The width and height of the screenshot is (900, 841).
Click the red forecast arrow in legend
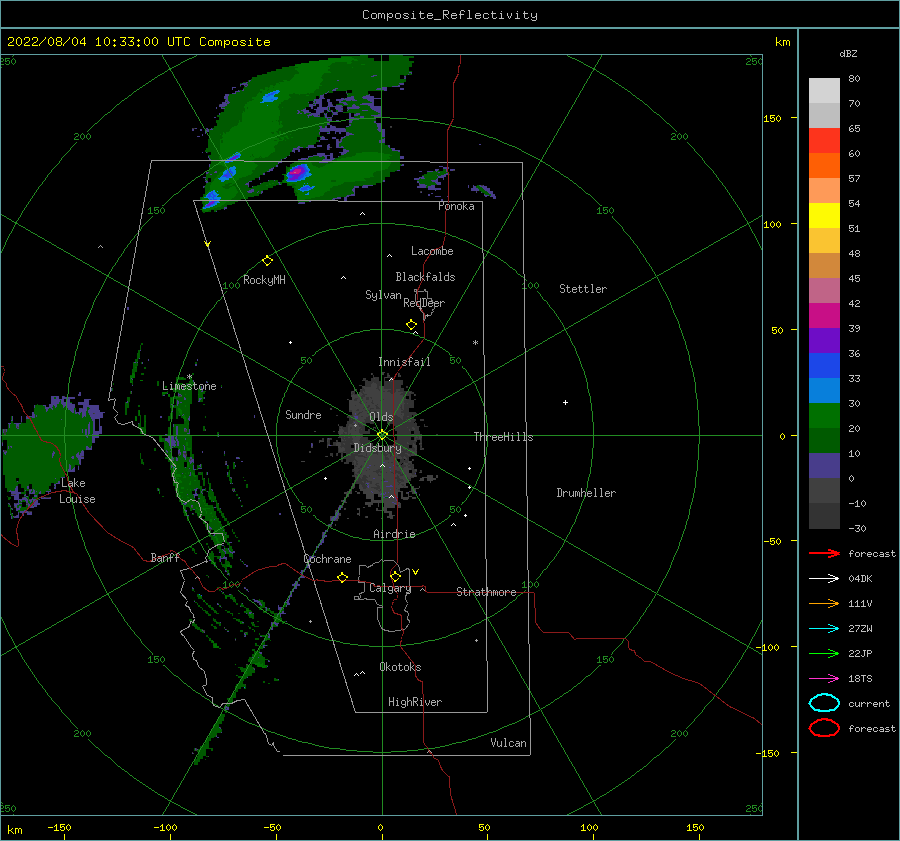click(824, 553)
